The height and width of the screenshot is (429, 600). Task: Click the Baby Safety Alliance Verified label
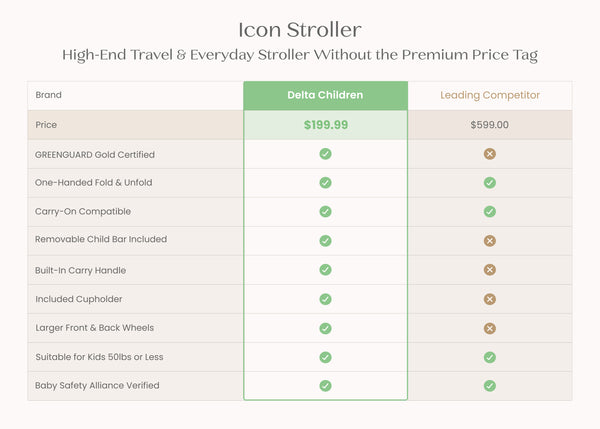pyautogui.click(x=97, y=385)
